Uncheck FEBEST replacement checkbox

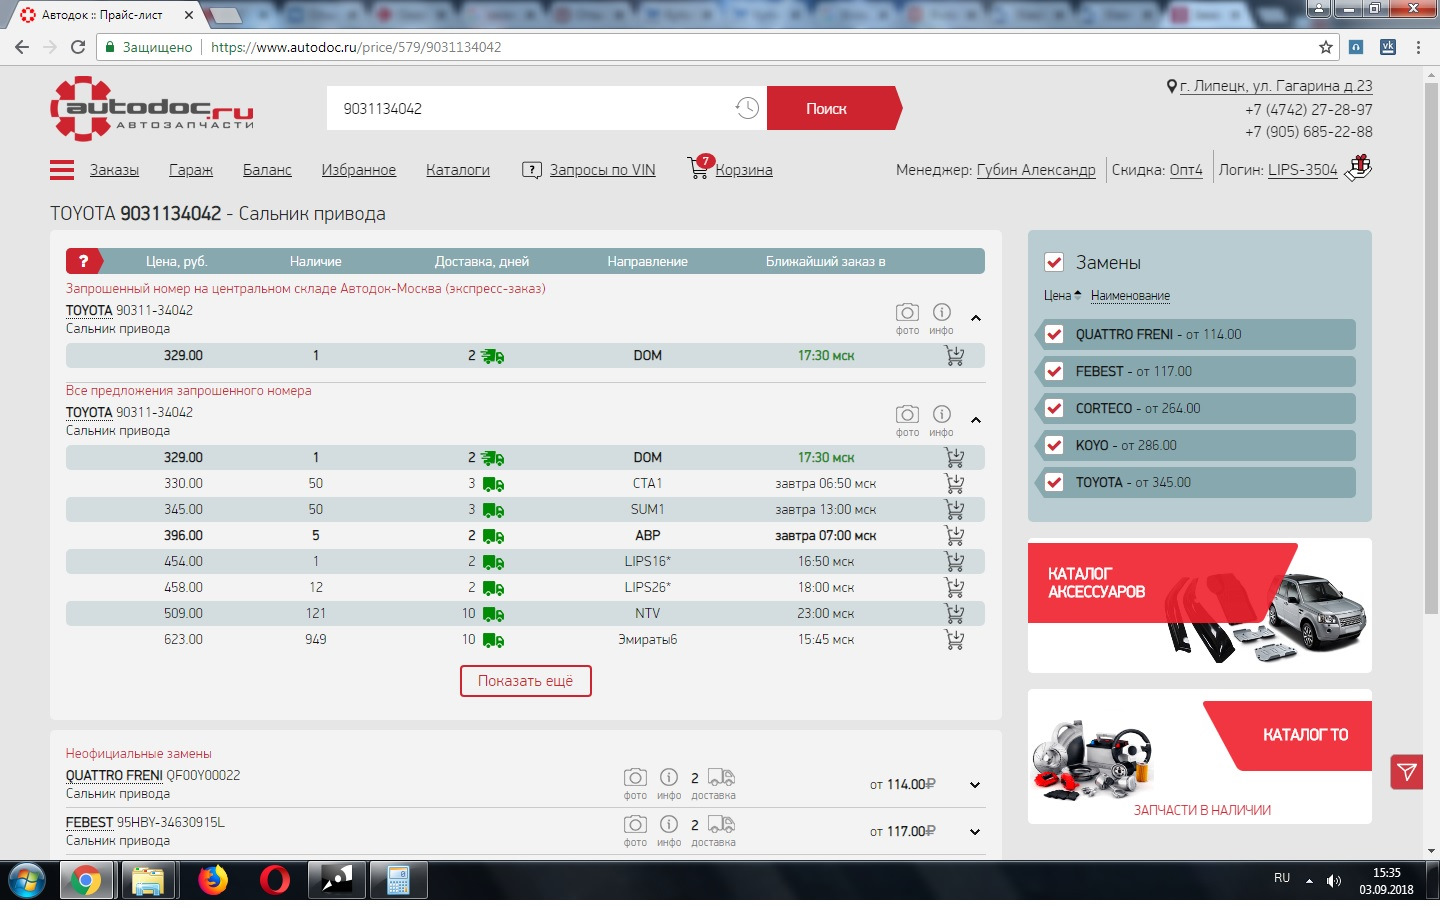point(1054,372)
